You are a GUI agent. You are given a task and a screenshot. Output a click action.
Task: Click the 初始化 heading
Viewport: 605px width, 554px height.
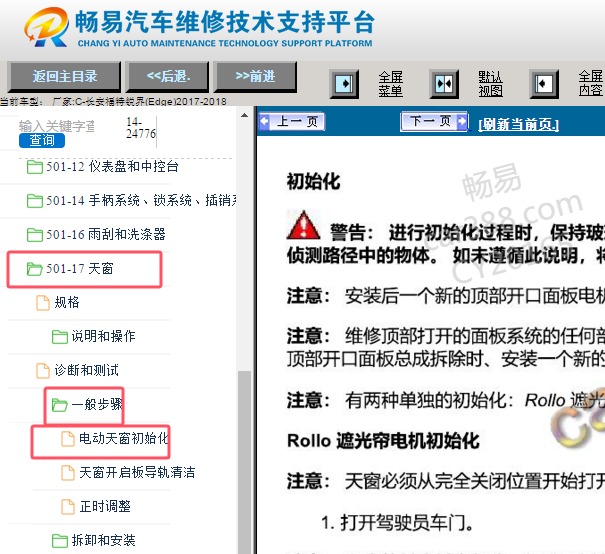coord(313,181)
